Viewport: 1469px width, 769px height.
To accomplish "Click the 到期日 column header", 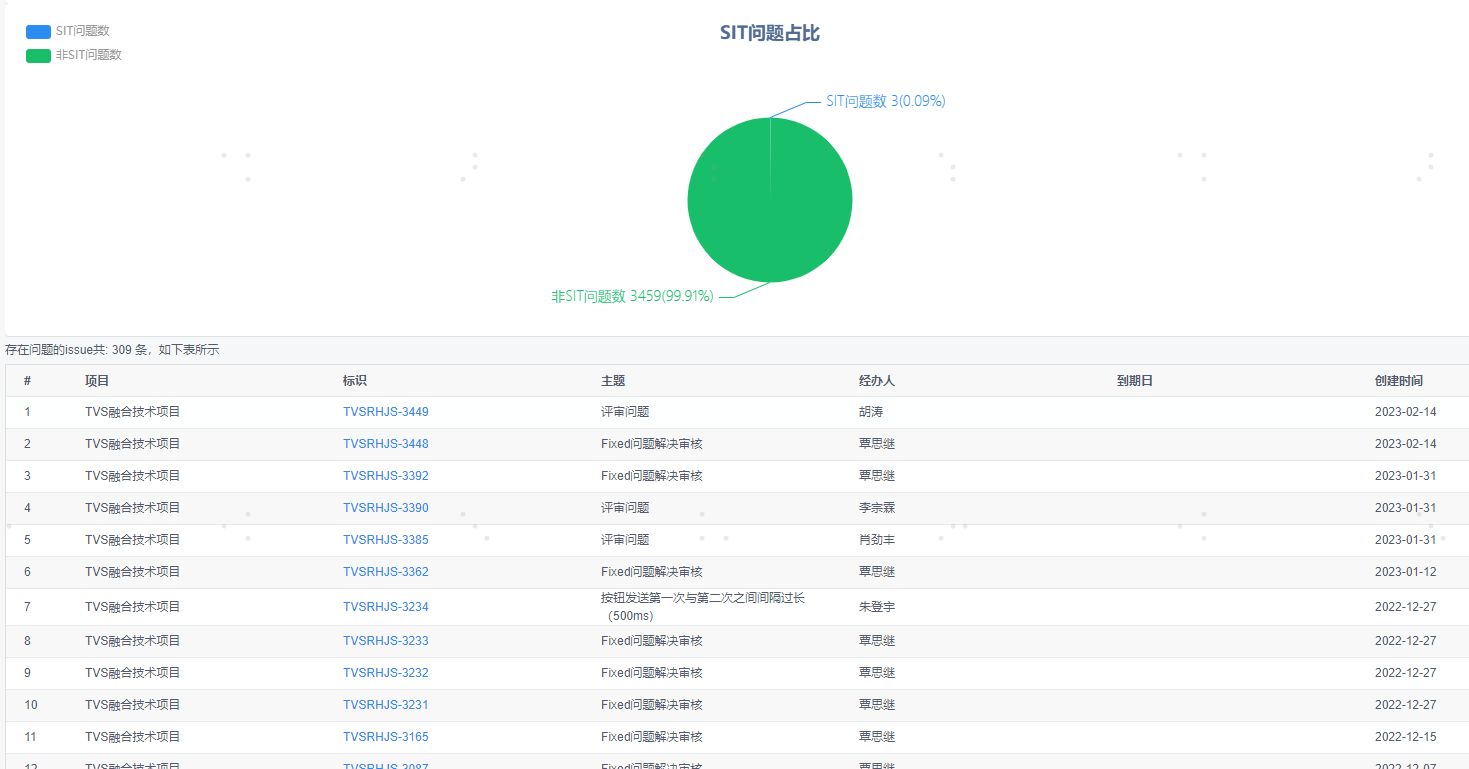I will pos(1134,381).
